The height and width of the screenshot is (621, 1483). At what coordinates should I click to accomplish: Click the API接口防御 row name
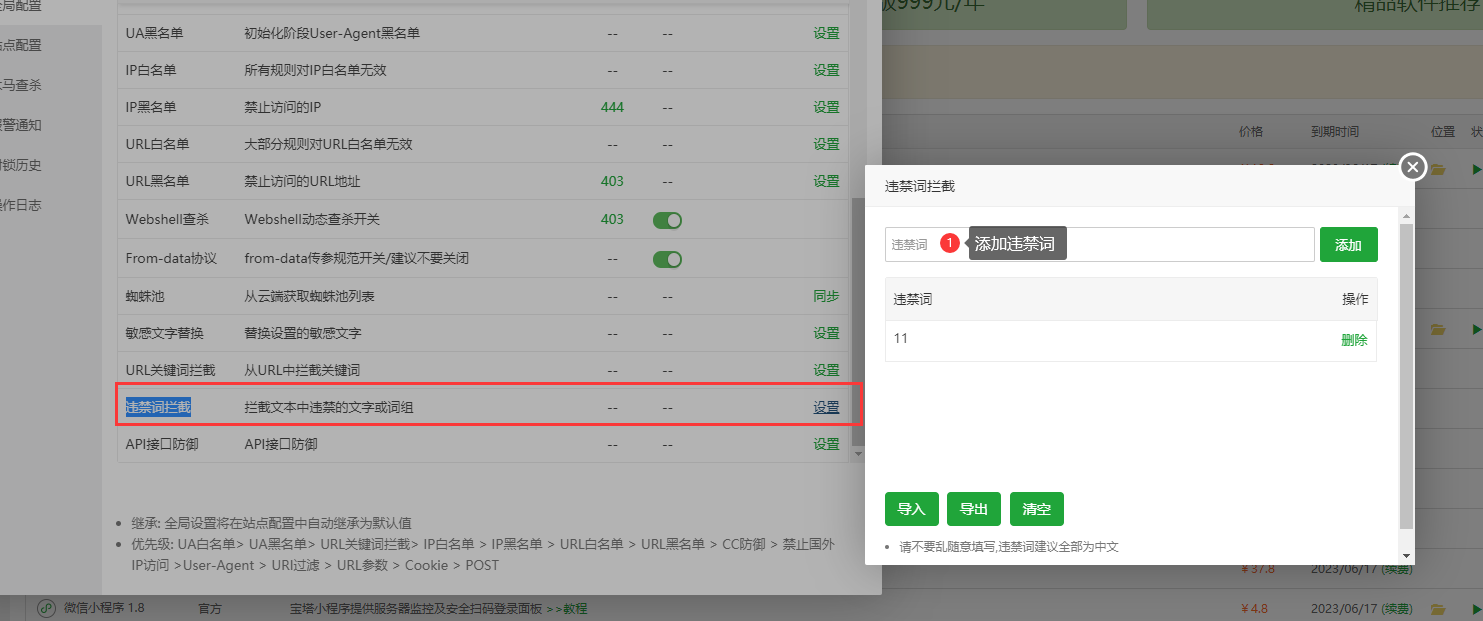pyautogui.click(x=162, y=444)
